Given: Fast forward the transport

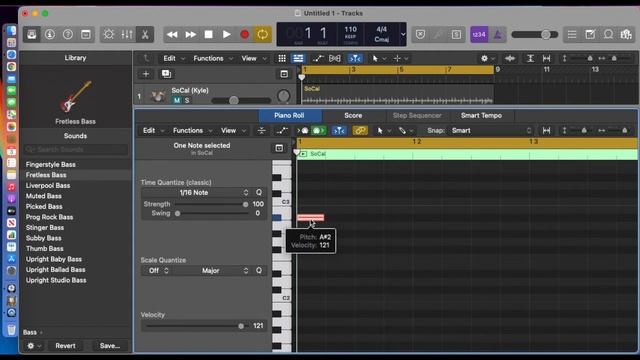Looking at the screenshot, I should [191, 35].
